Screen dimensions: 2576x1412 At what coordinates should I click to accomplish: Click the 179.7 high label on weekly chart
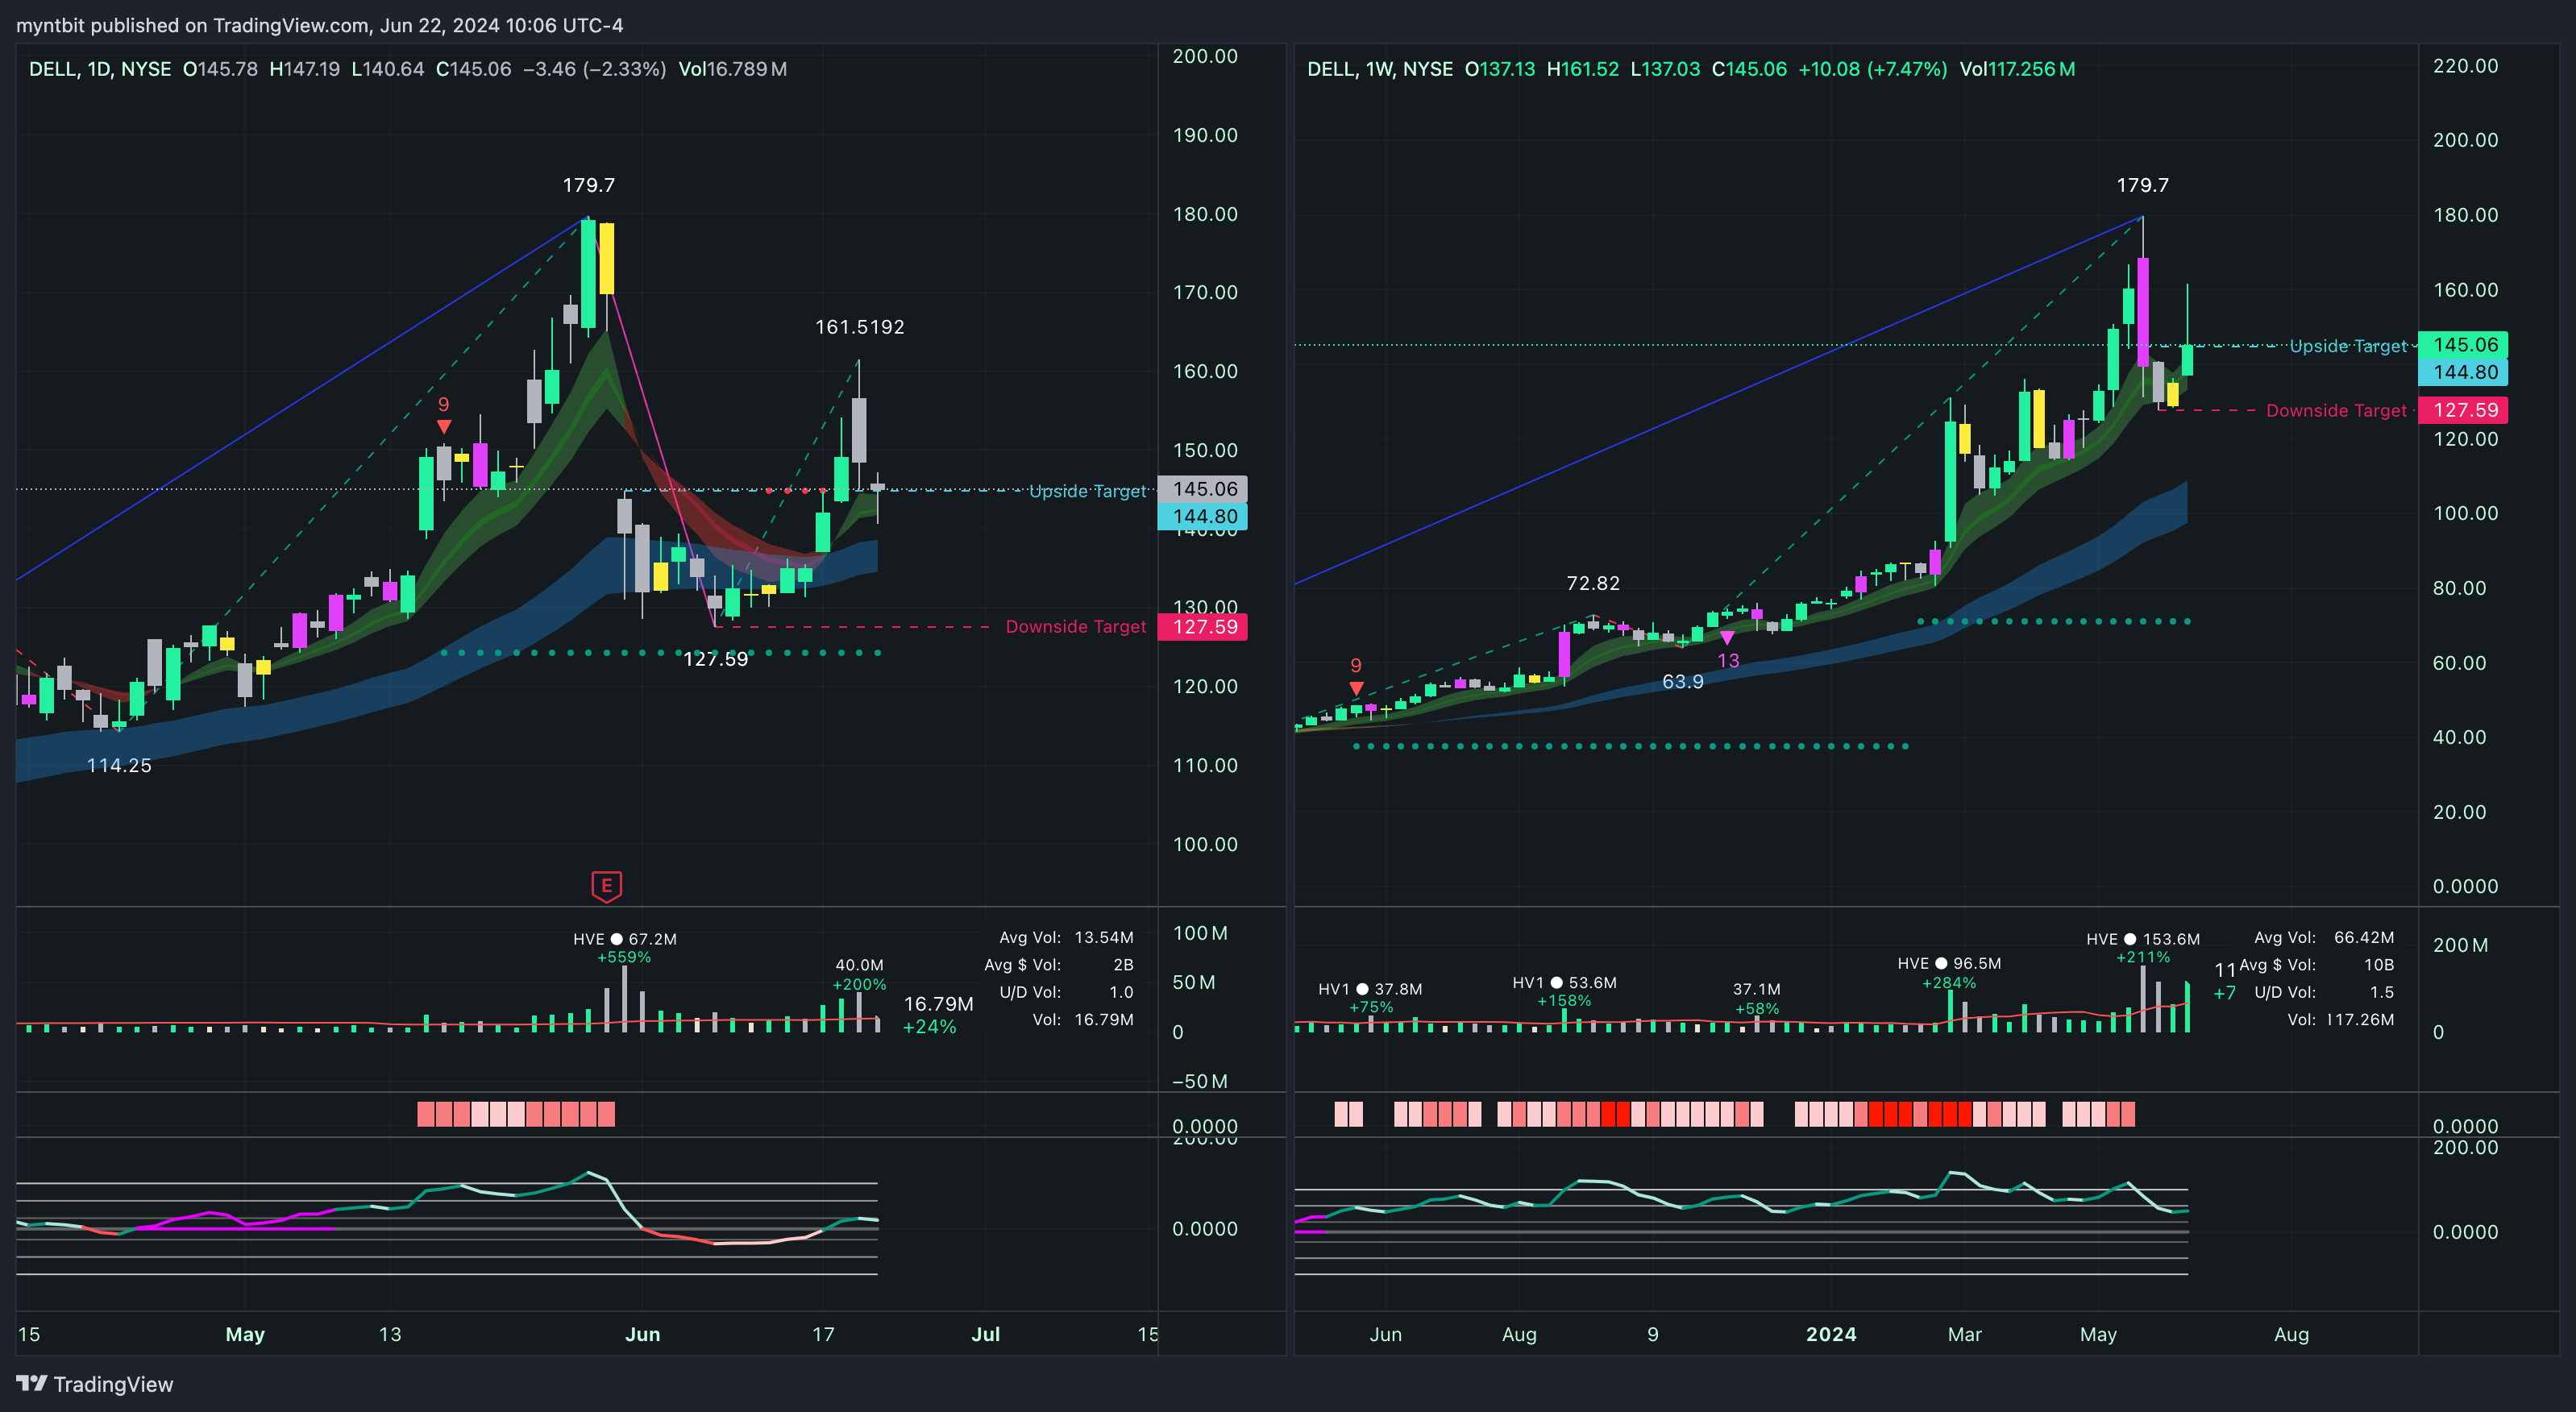(2143, 185)
